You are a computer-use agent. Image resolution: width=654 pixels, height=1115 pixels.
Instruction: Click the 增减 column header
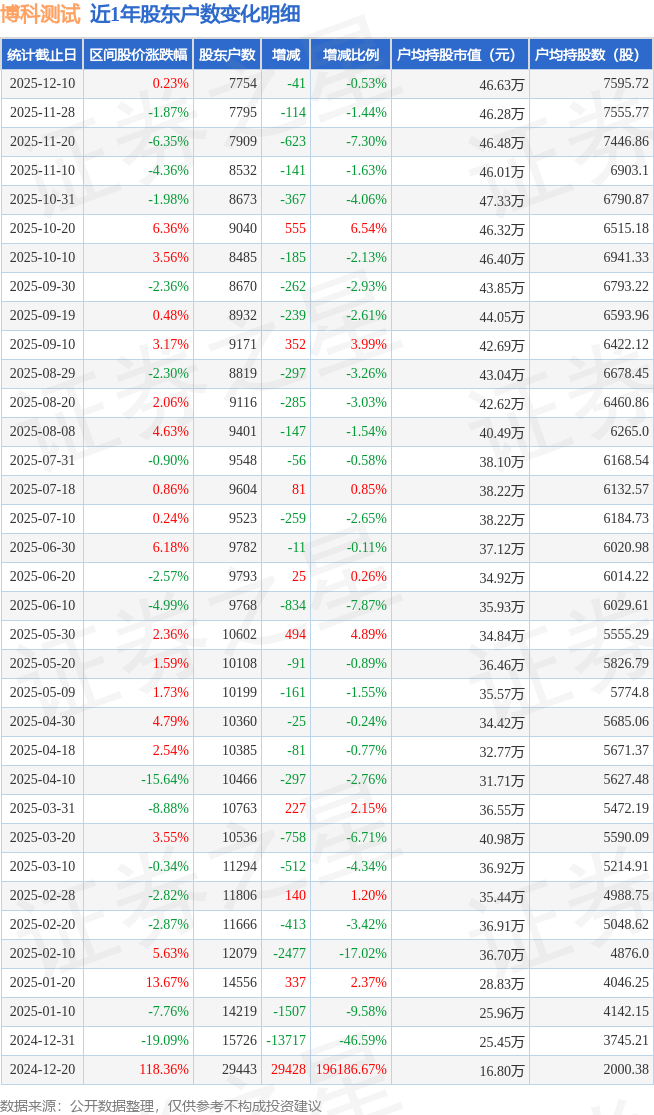pos(285,55)
